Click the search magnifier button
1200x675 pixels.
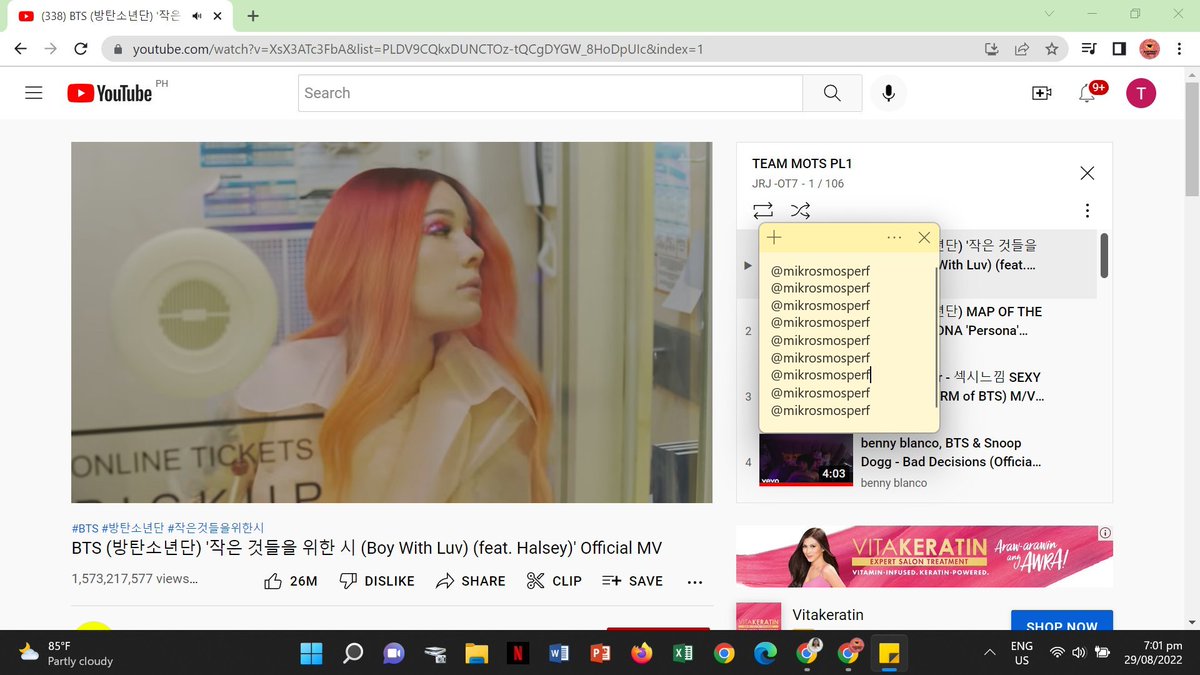pyautogui.click(x=832, y=93)
